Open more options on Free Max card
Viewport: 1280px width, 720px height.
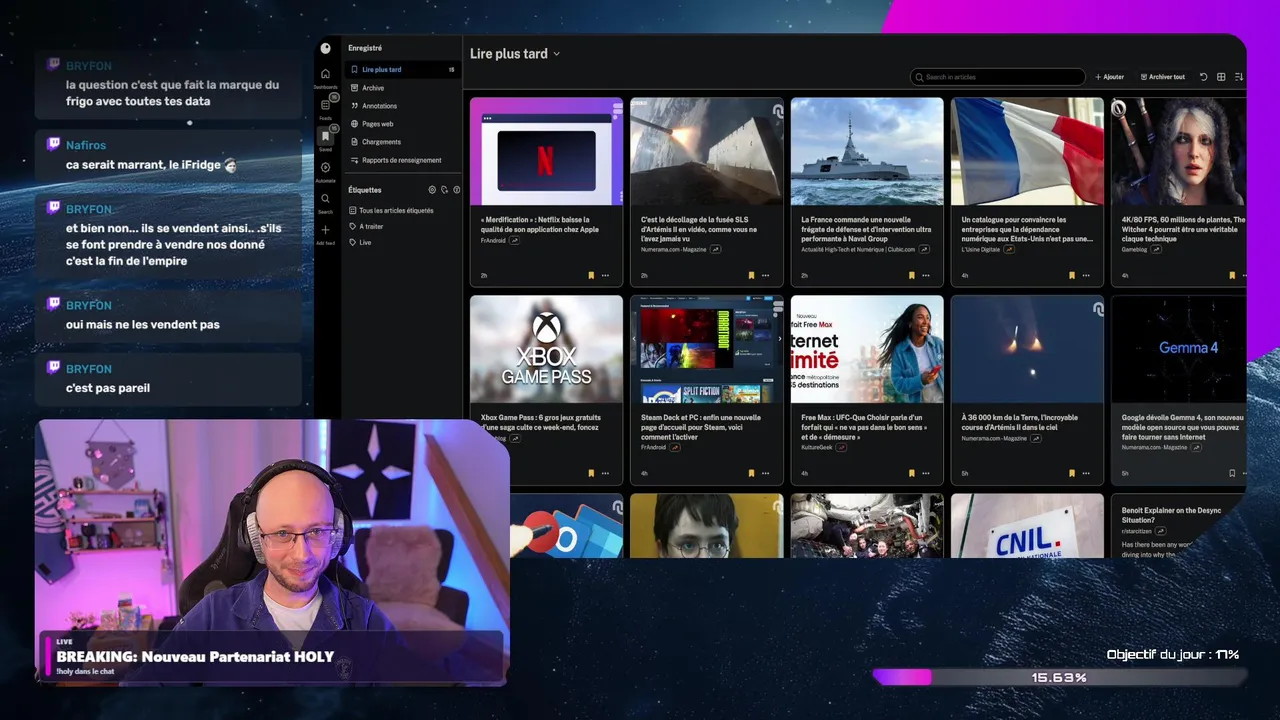click(x=925, y=473)
